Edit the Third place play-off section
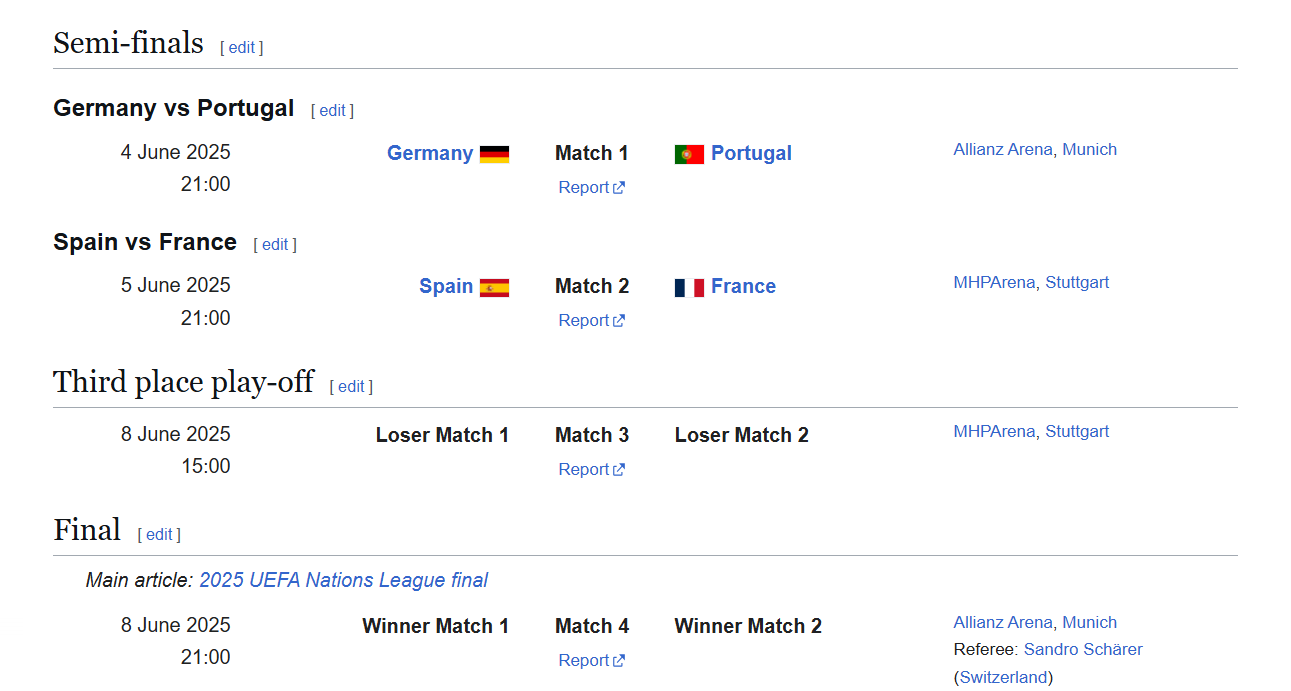Viewport: 1291px width, 691px height. [351, 386]
